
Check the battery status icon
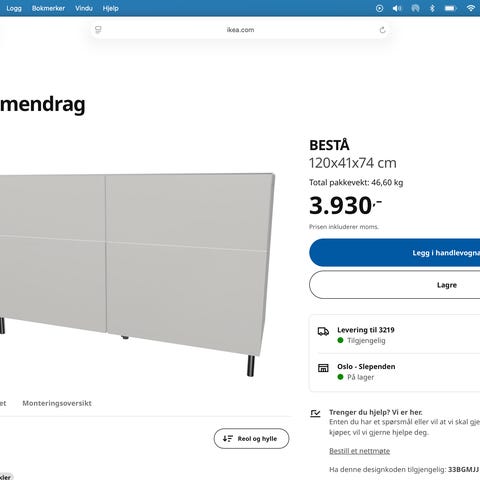450,8
